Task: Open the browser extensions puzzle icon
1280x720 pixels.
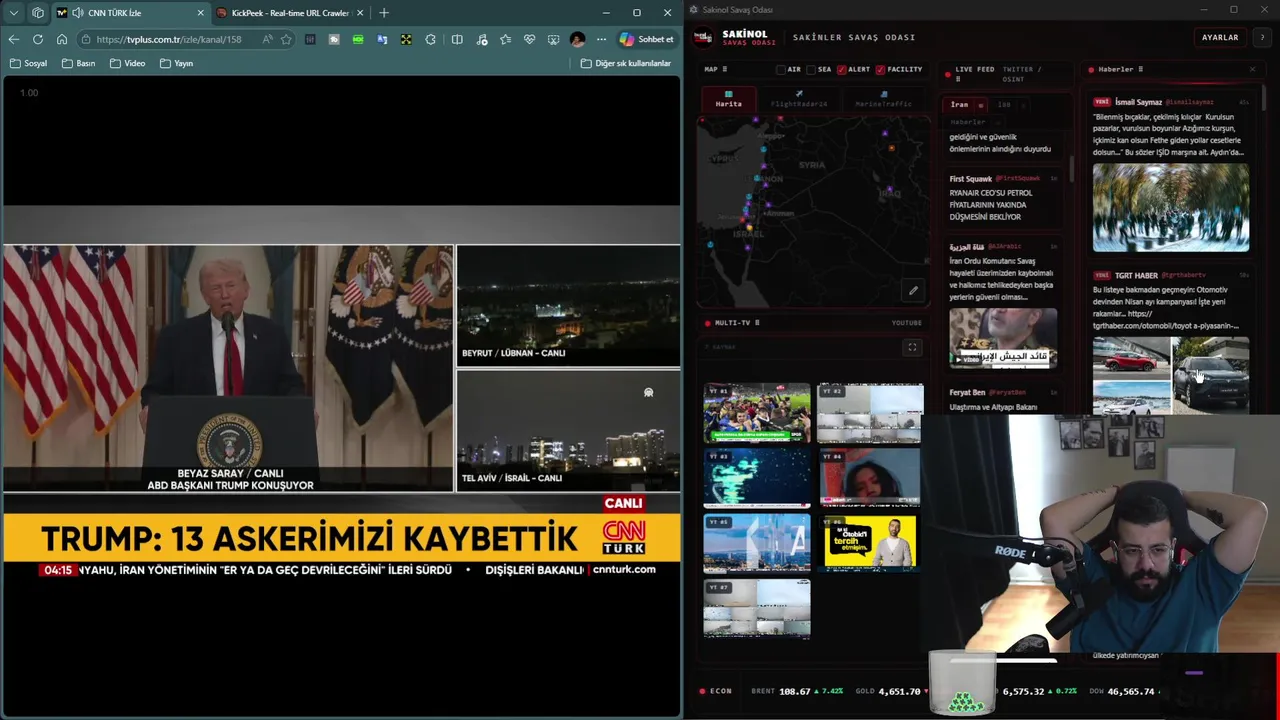Action: coord(430,39)
